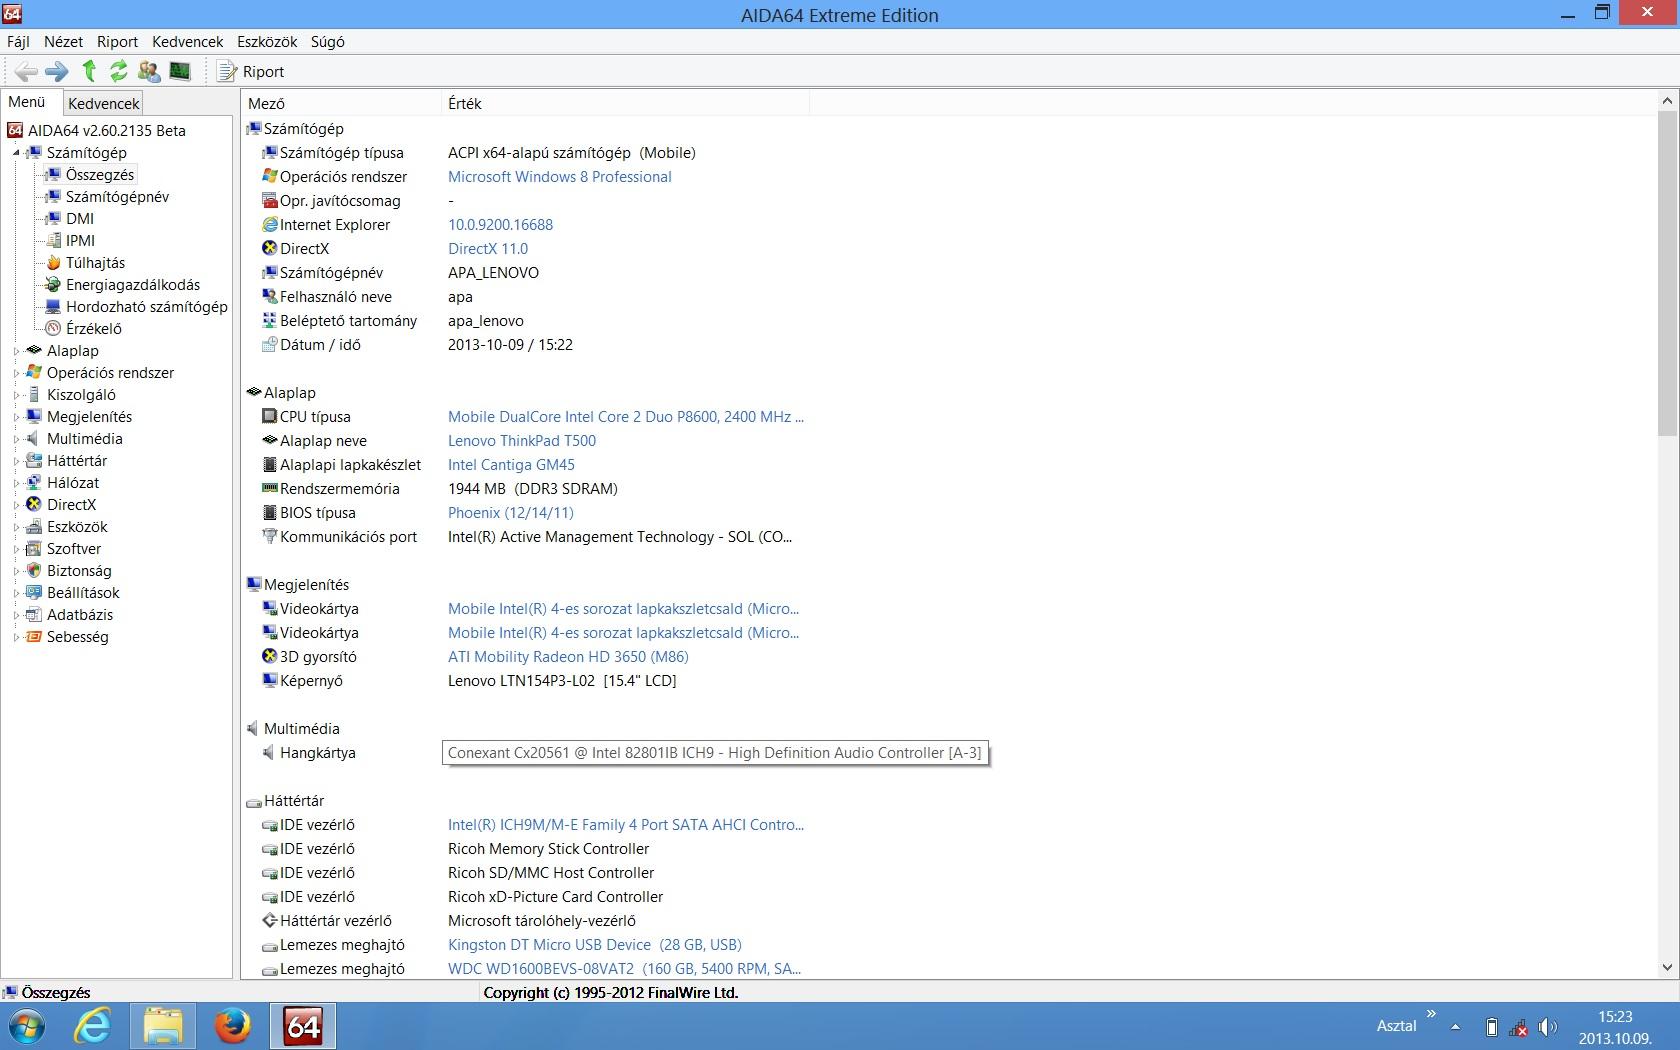Open File Explorer from the taskbar
The image size is (1680, 1050).
163,1027
